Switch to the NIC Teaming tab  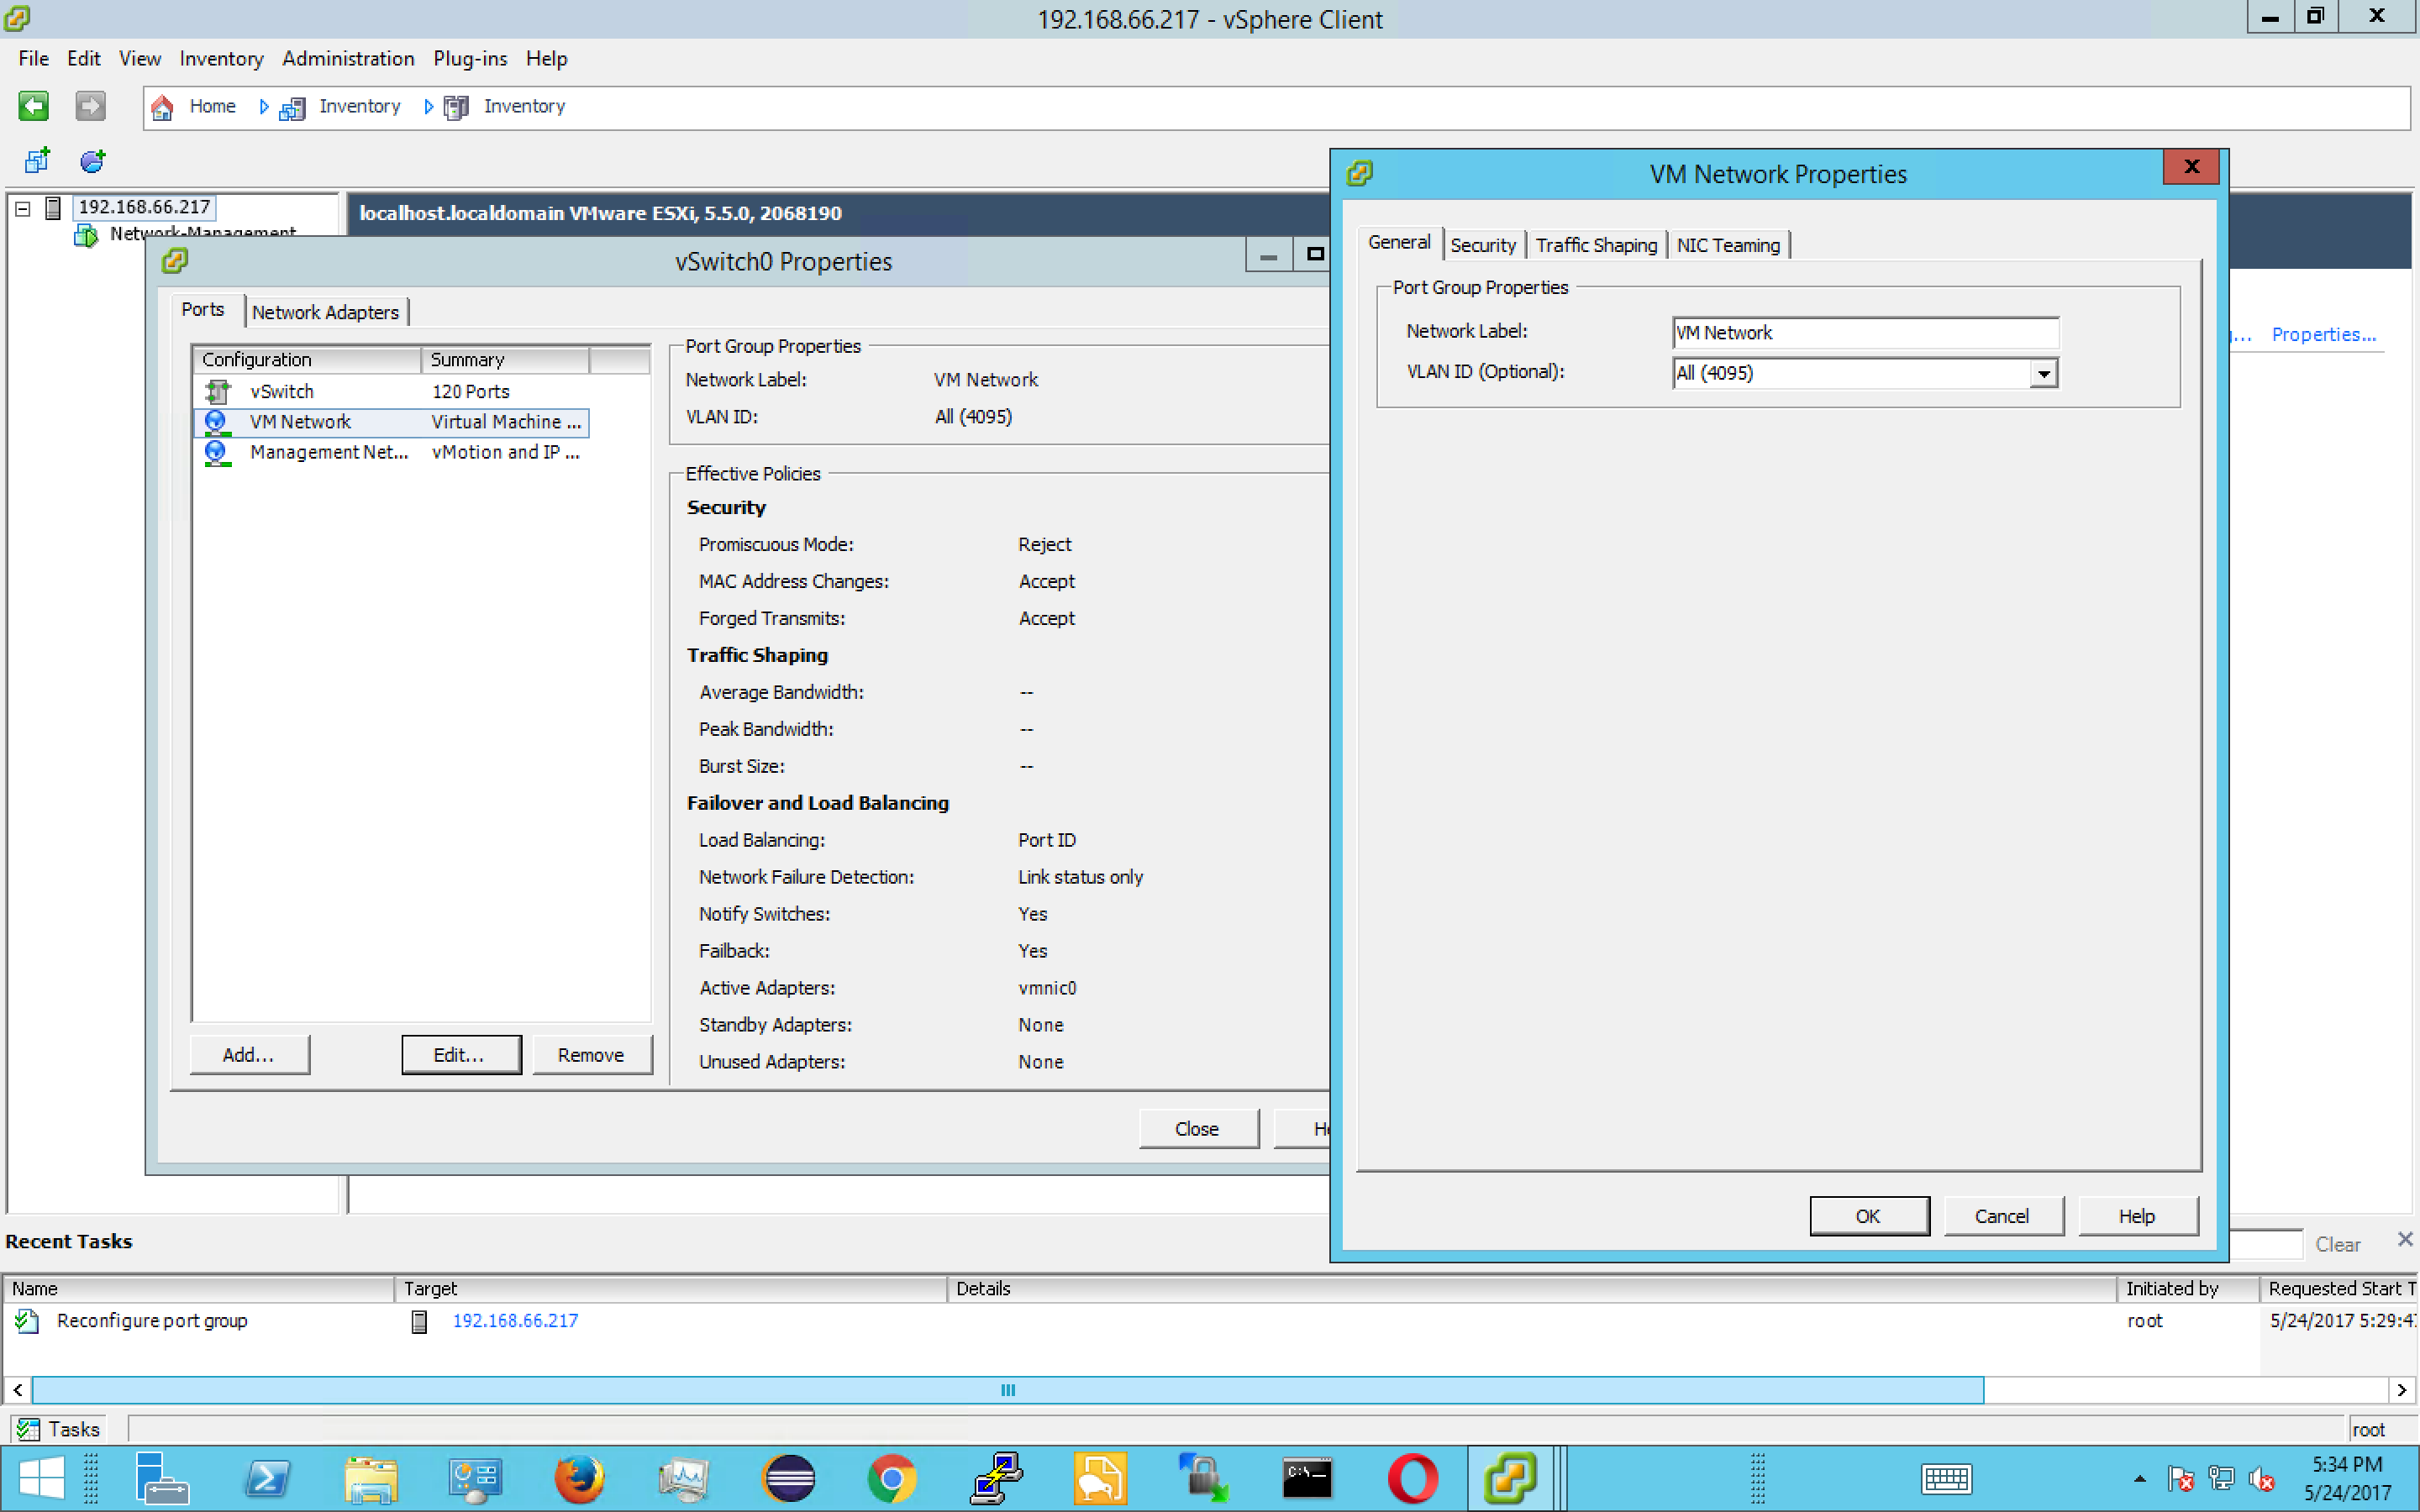point(1728,245)
